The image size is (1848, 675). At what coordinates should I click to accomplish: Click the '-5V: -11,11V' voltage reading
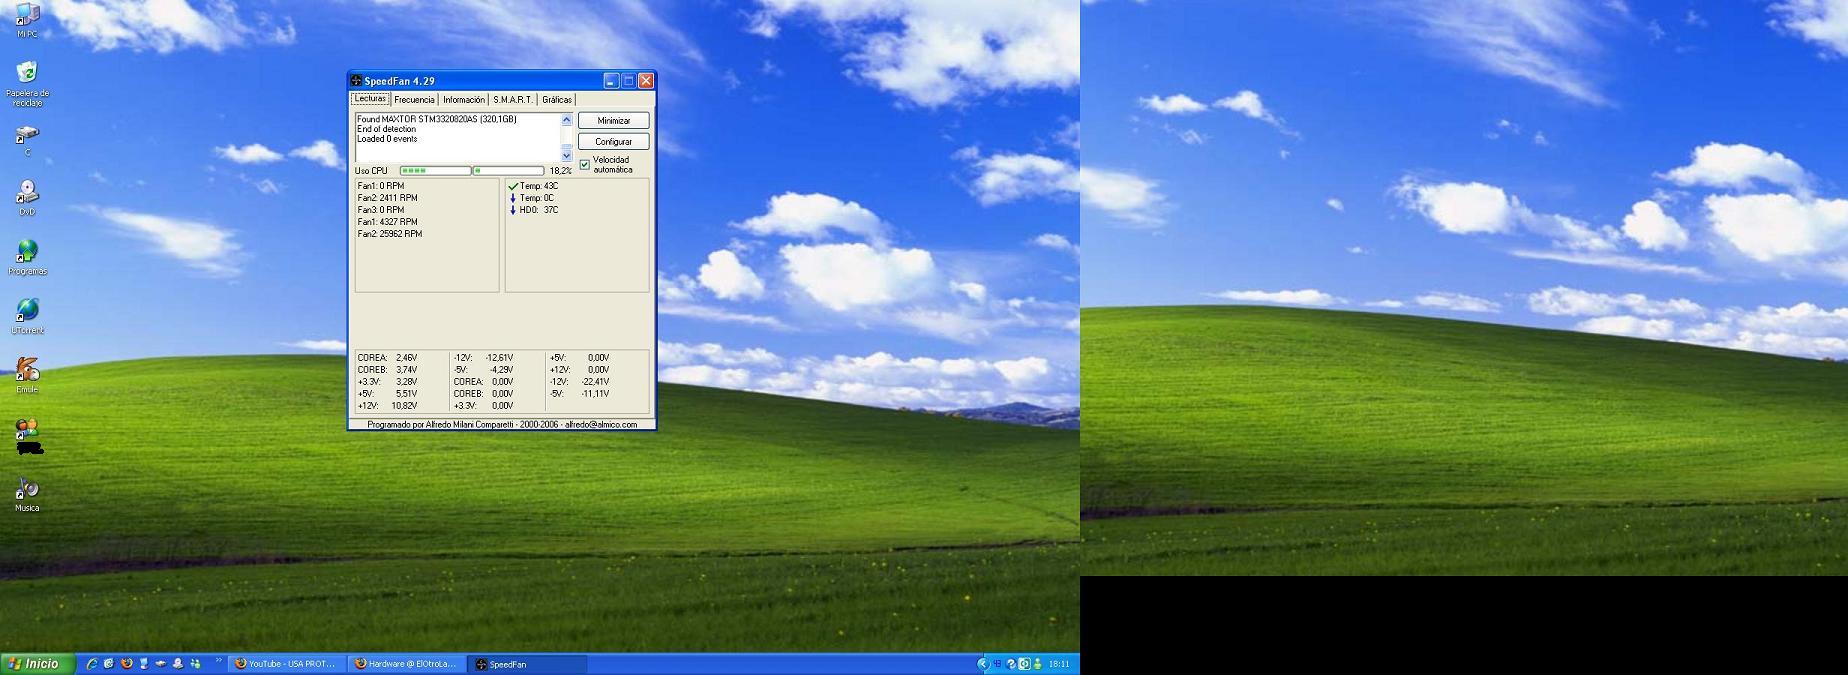pyautogui.click(x=580, y=393)
